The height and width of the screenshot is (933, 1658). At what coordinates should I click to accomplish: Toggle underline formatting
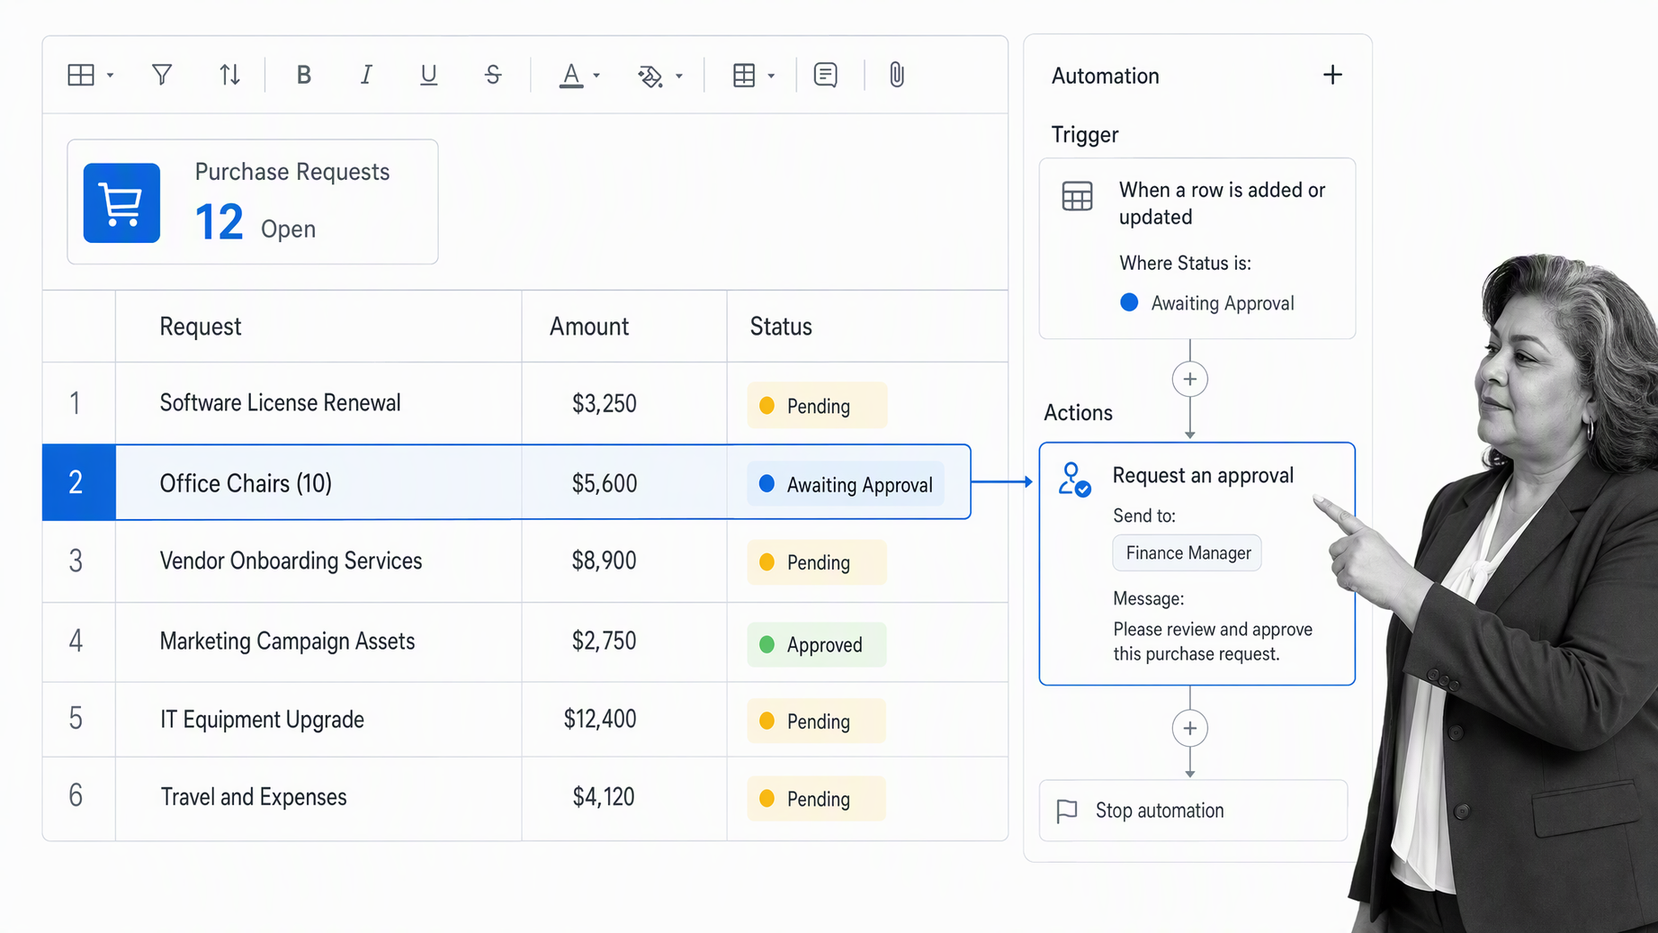pos(429,75)
